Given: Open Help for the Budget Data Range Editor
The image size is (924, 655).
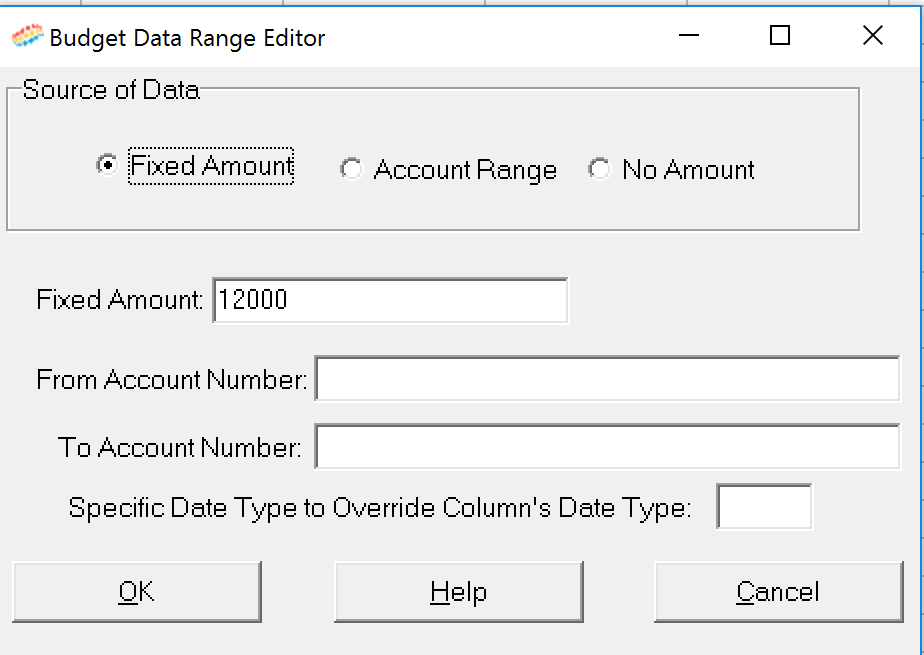Looking at the screenshot, I should click(458, 591).
